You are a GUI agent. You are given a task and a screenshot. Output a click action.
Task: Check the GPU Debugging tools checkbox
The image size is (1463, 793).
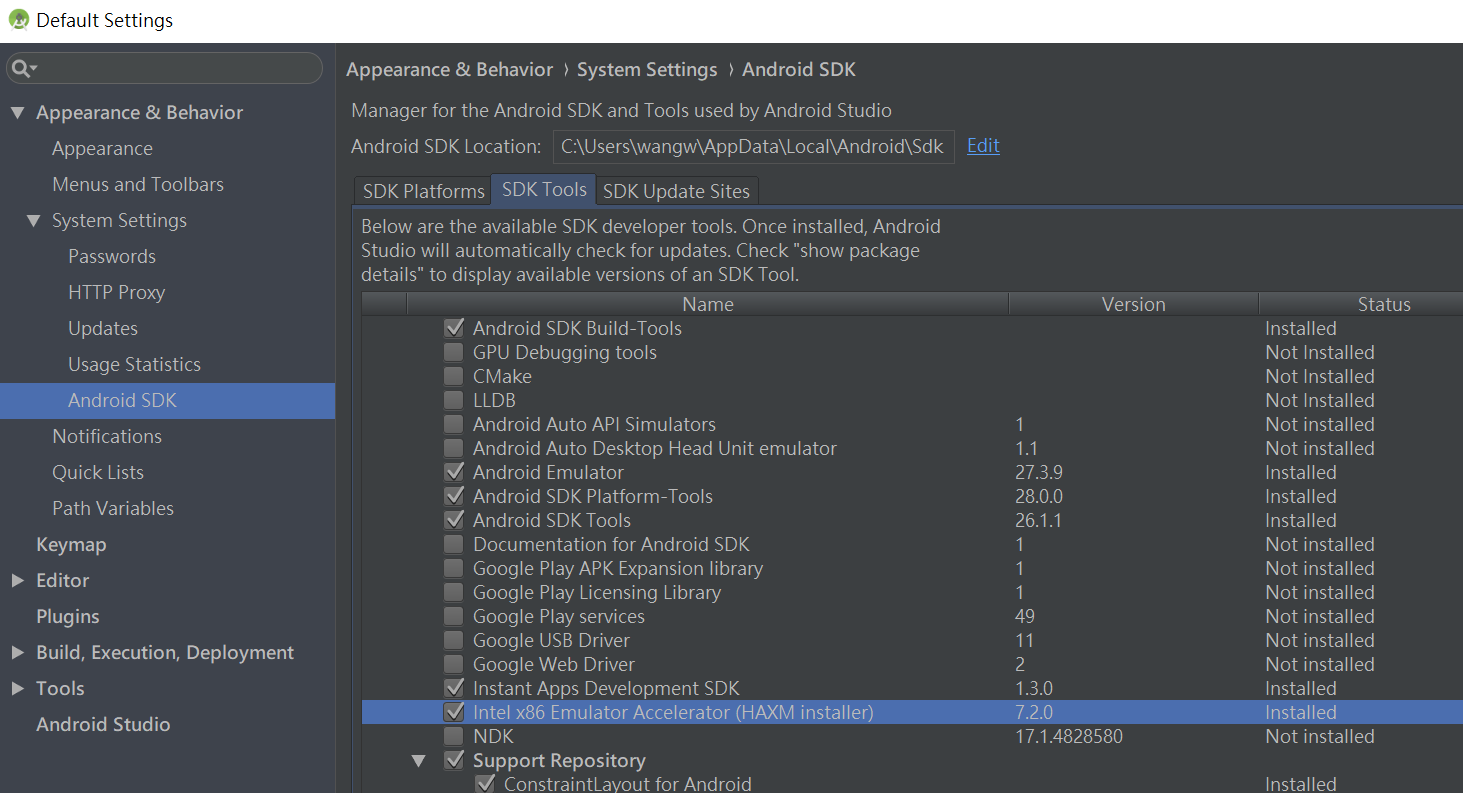click(454, 352)
